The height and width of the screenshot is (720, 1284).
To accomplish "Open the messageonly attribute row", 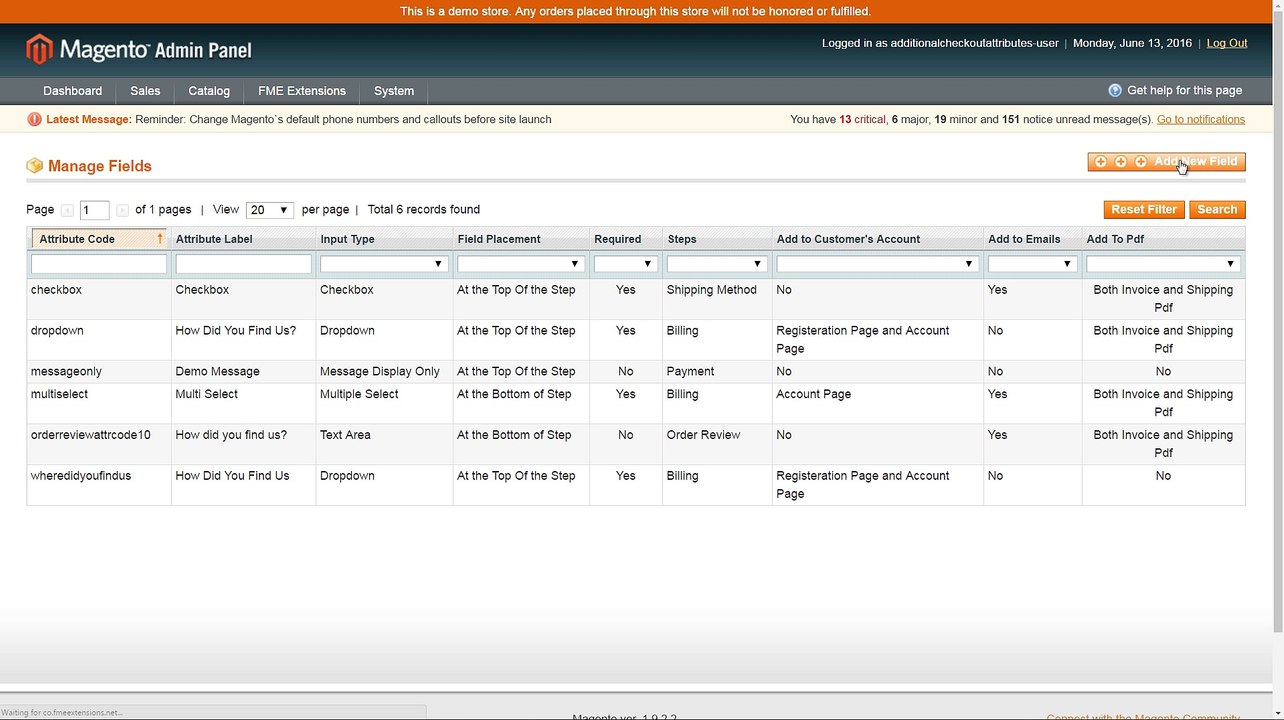I will click(x=636, y=372).
